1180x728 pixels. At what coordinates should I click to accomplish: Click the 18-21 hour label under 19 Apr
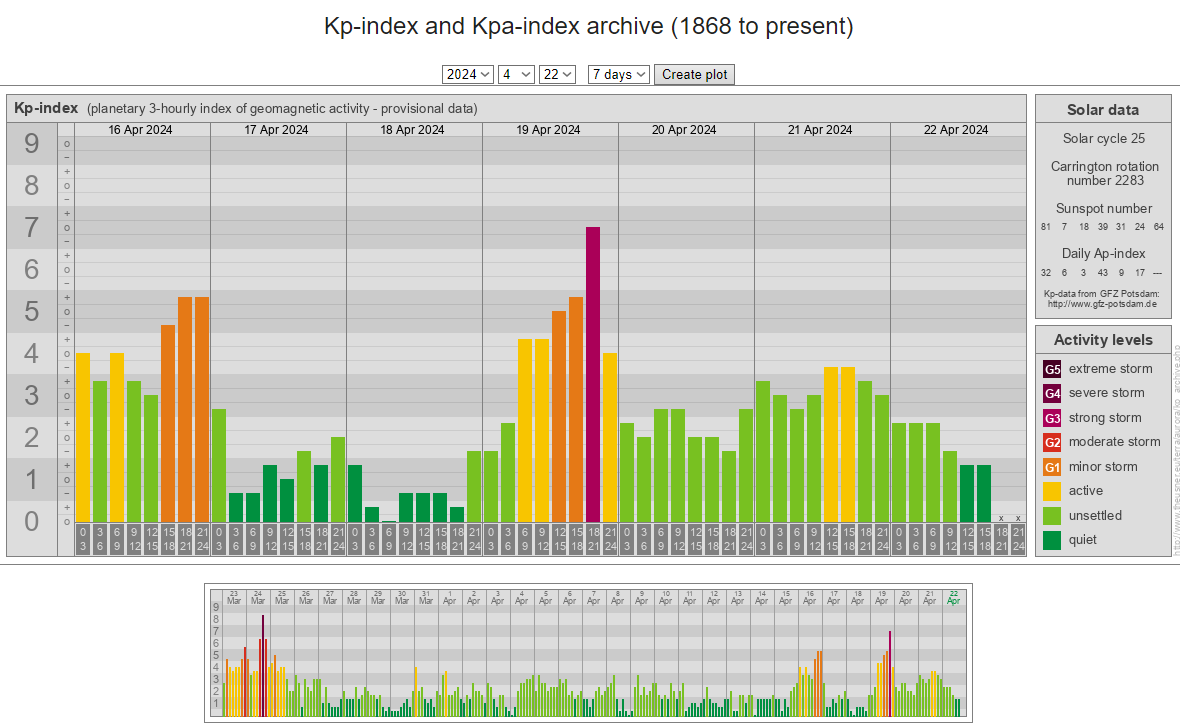[593, 540]
